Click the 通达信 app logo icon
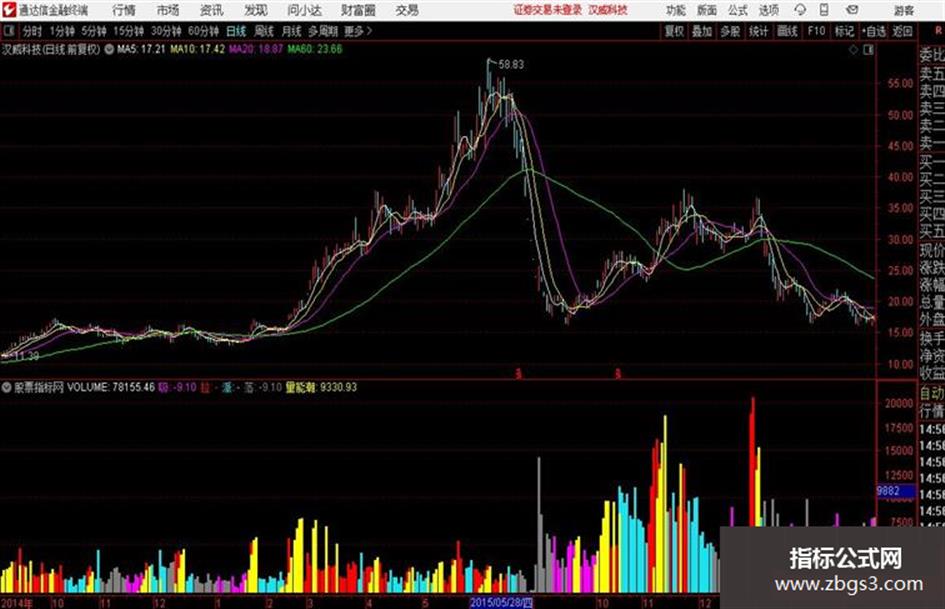 (x=8, y=10)
